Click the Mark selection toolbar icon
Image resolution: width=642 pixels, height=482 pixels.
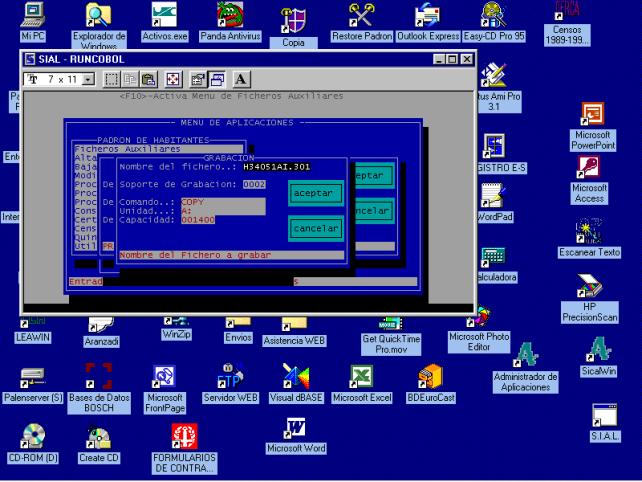tap(111, 79)
